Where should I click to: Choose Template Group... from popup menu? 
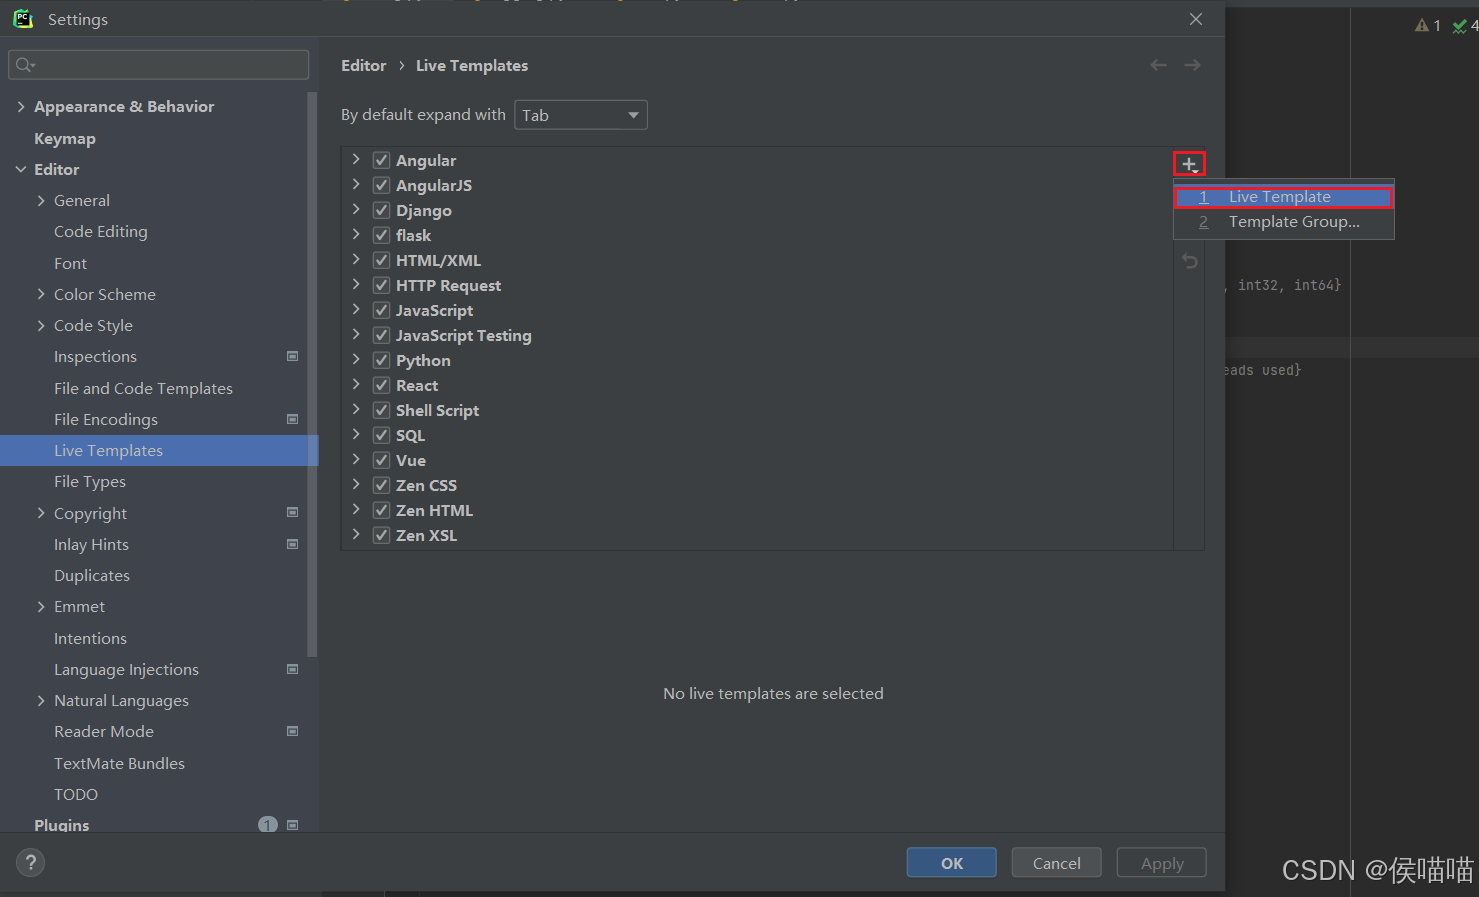[x=1284, y=222]
